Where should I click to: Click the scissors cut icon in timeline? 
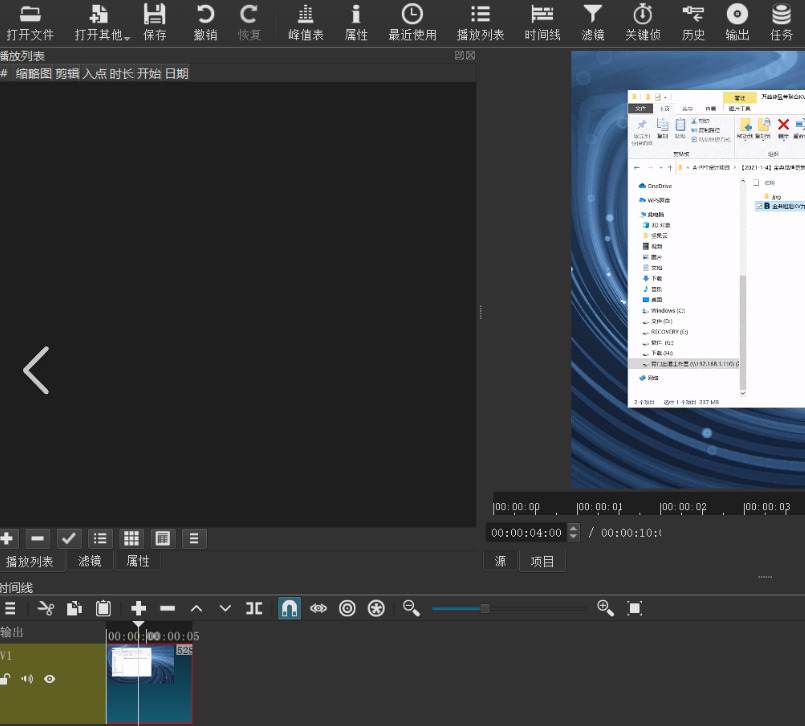pyautogui.click(x=46, y=608)
